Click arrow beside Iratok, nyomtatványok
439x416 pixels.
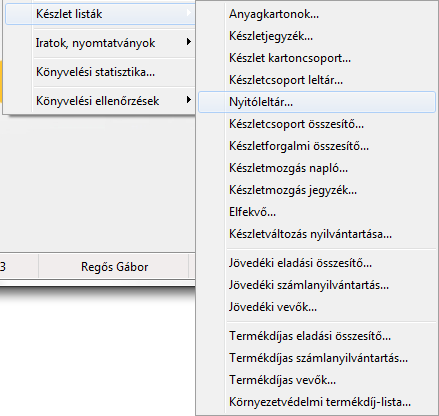189,42
